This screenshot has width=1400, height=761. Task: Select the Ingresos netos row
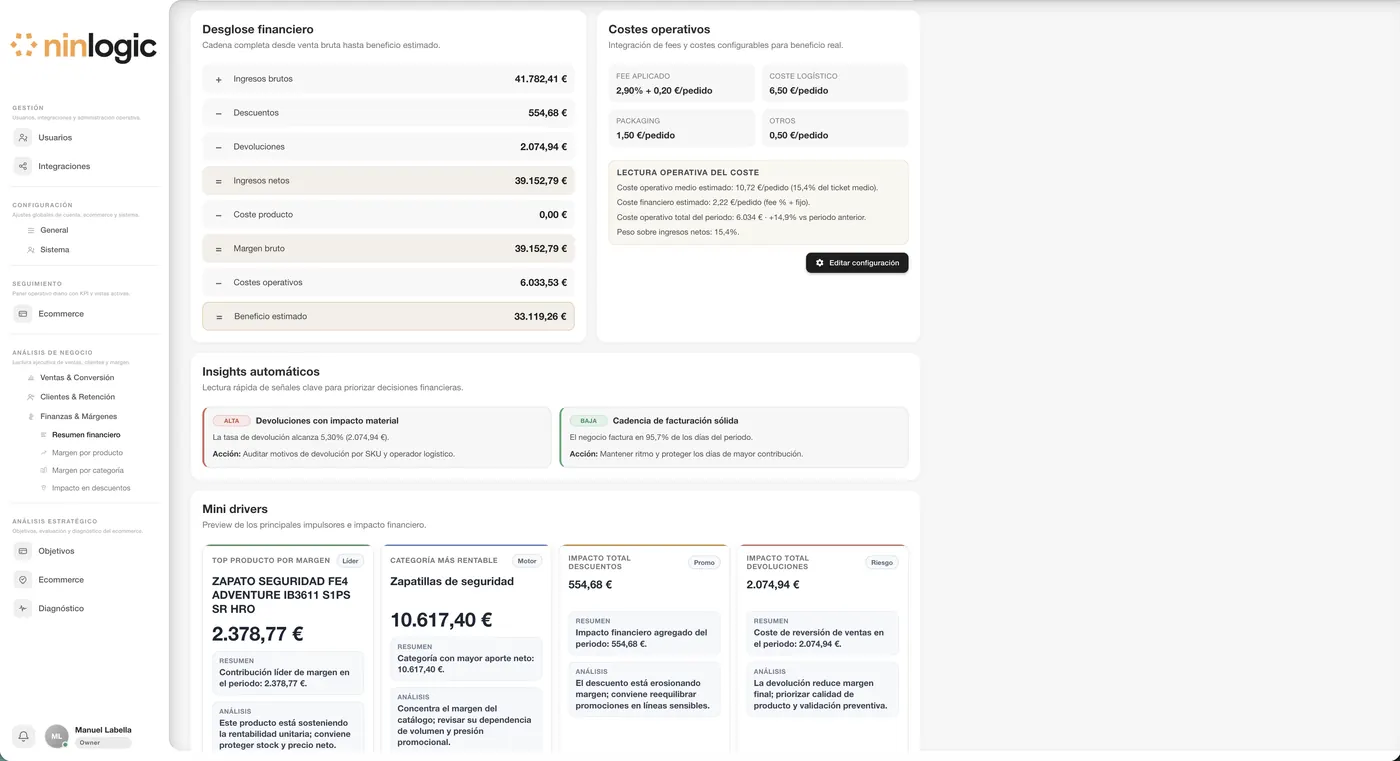[388, 181]
